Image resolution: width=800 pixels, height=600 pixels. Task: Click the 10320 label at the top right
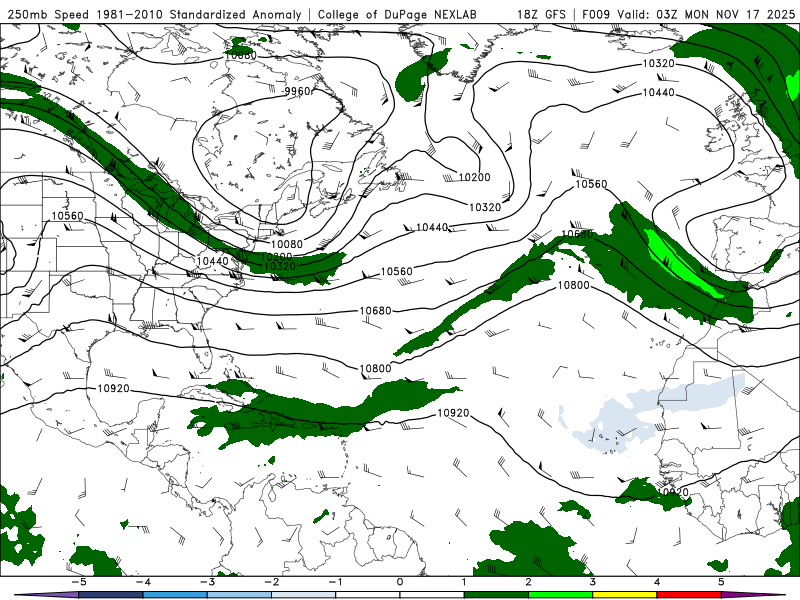658,63
